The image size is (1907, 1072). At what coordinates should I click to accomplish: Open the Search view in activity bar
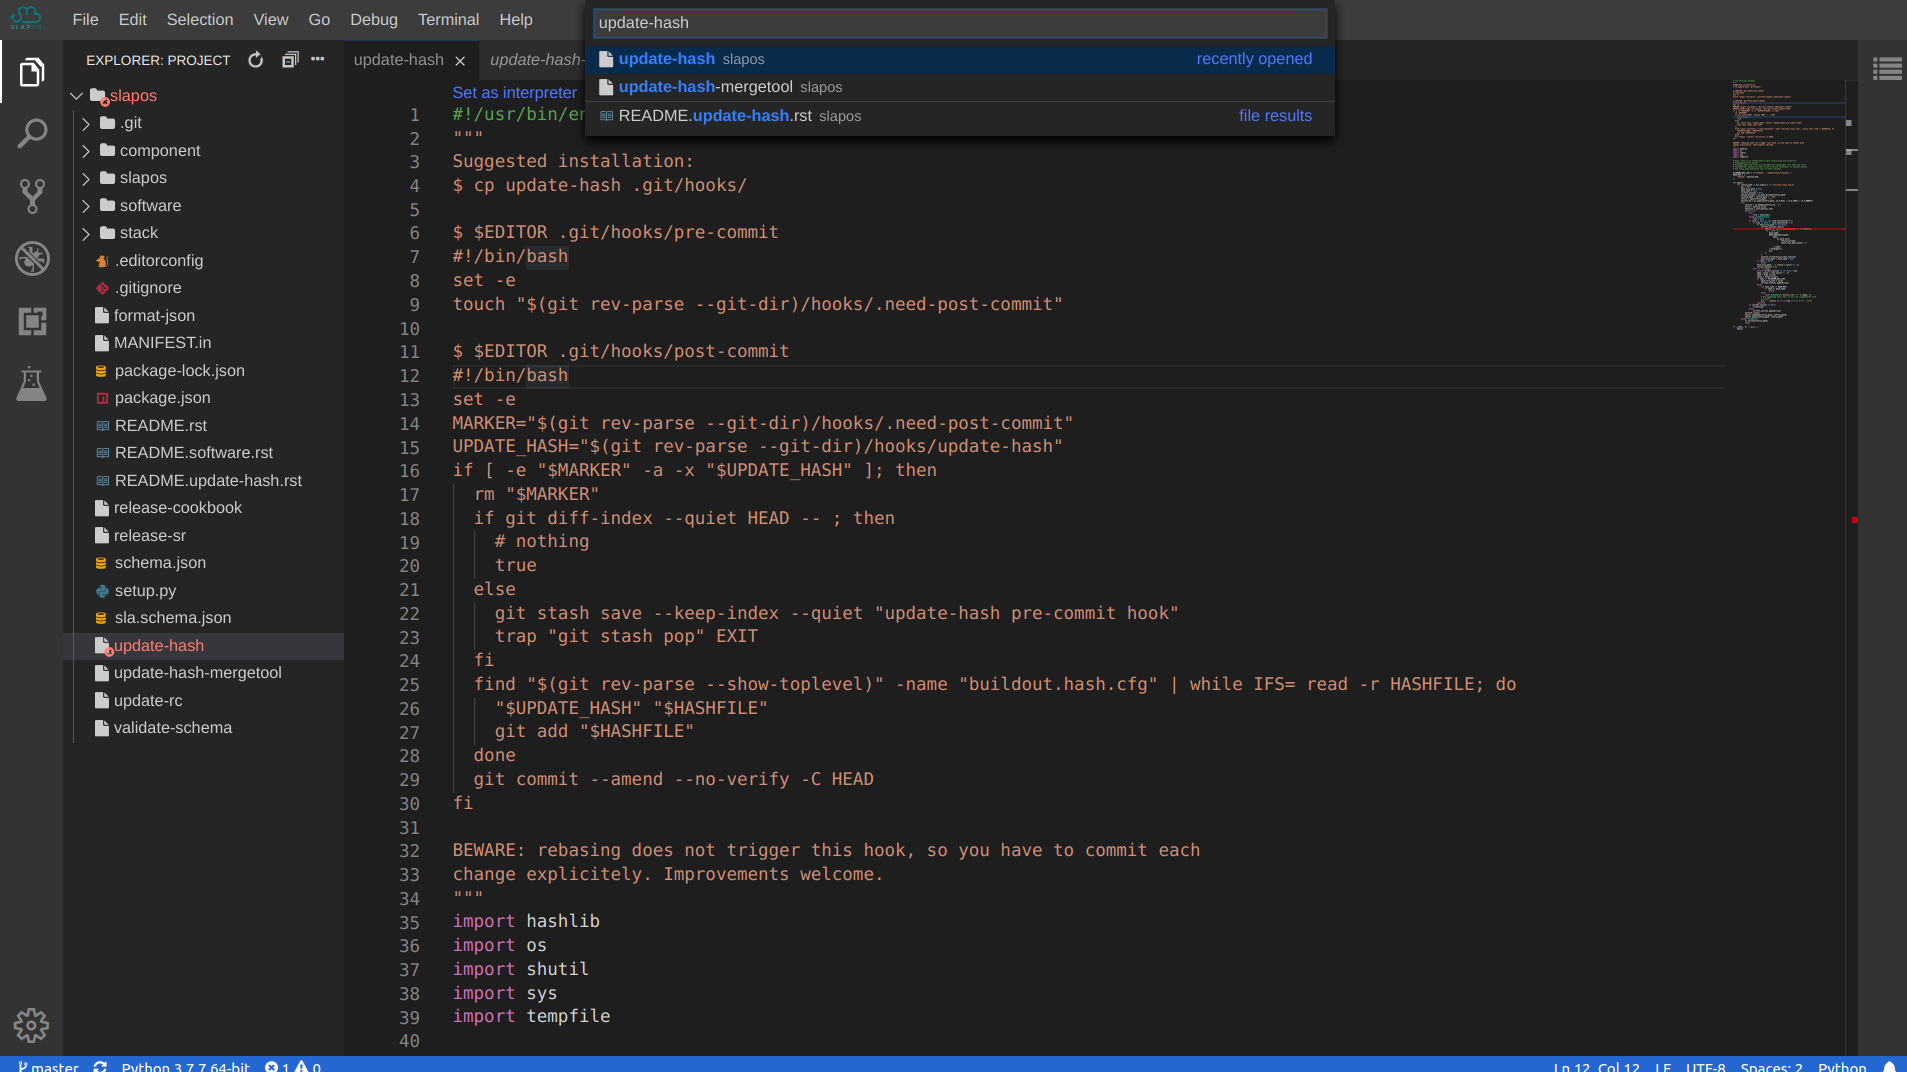(x=31, y=134)
